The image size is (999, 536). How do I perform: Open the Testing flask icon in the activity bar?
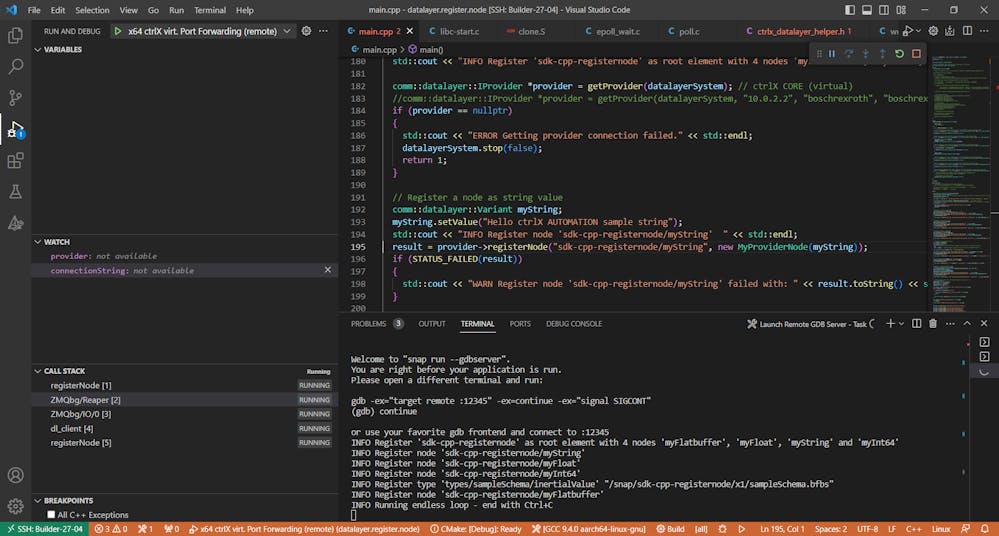click(15, 191)
